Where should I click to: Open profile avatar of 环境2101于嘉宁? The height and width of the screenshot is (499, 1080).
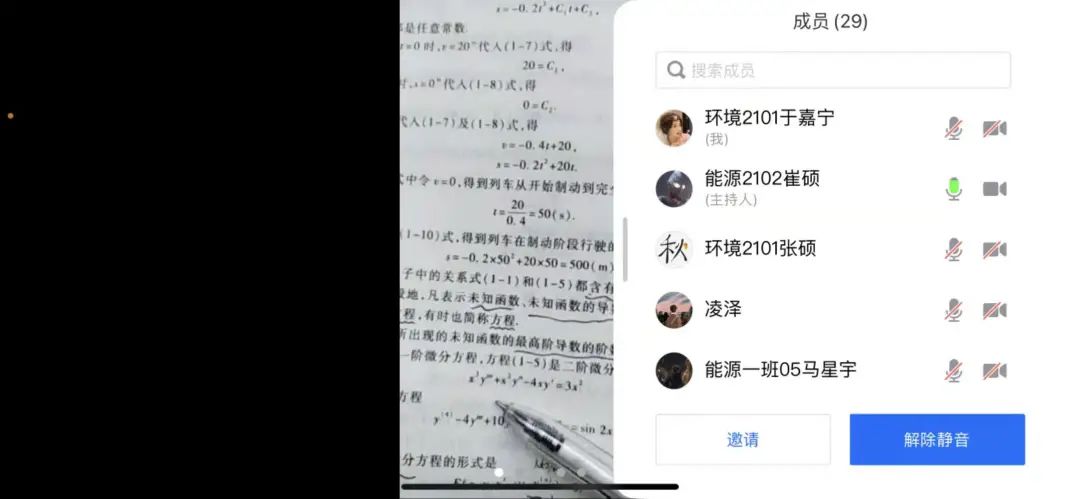674,128
